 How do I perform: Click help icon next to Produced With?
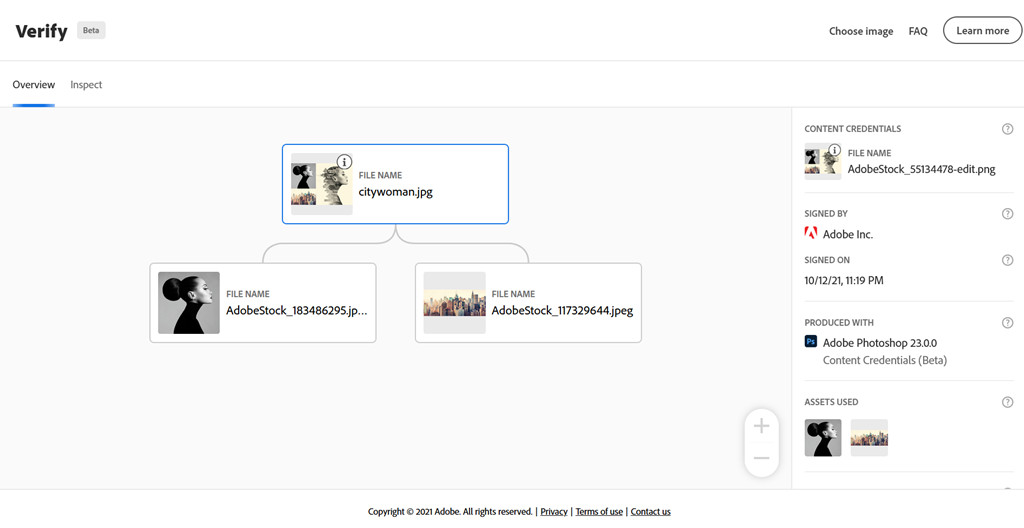[1007, 323]
